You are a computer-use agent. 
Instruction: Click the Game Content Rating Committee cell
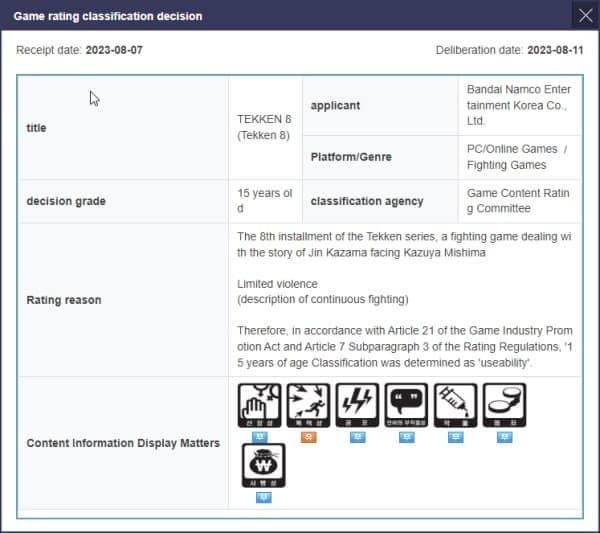point(518,201)
